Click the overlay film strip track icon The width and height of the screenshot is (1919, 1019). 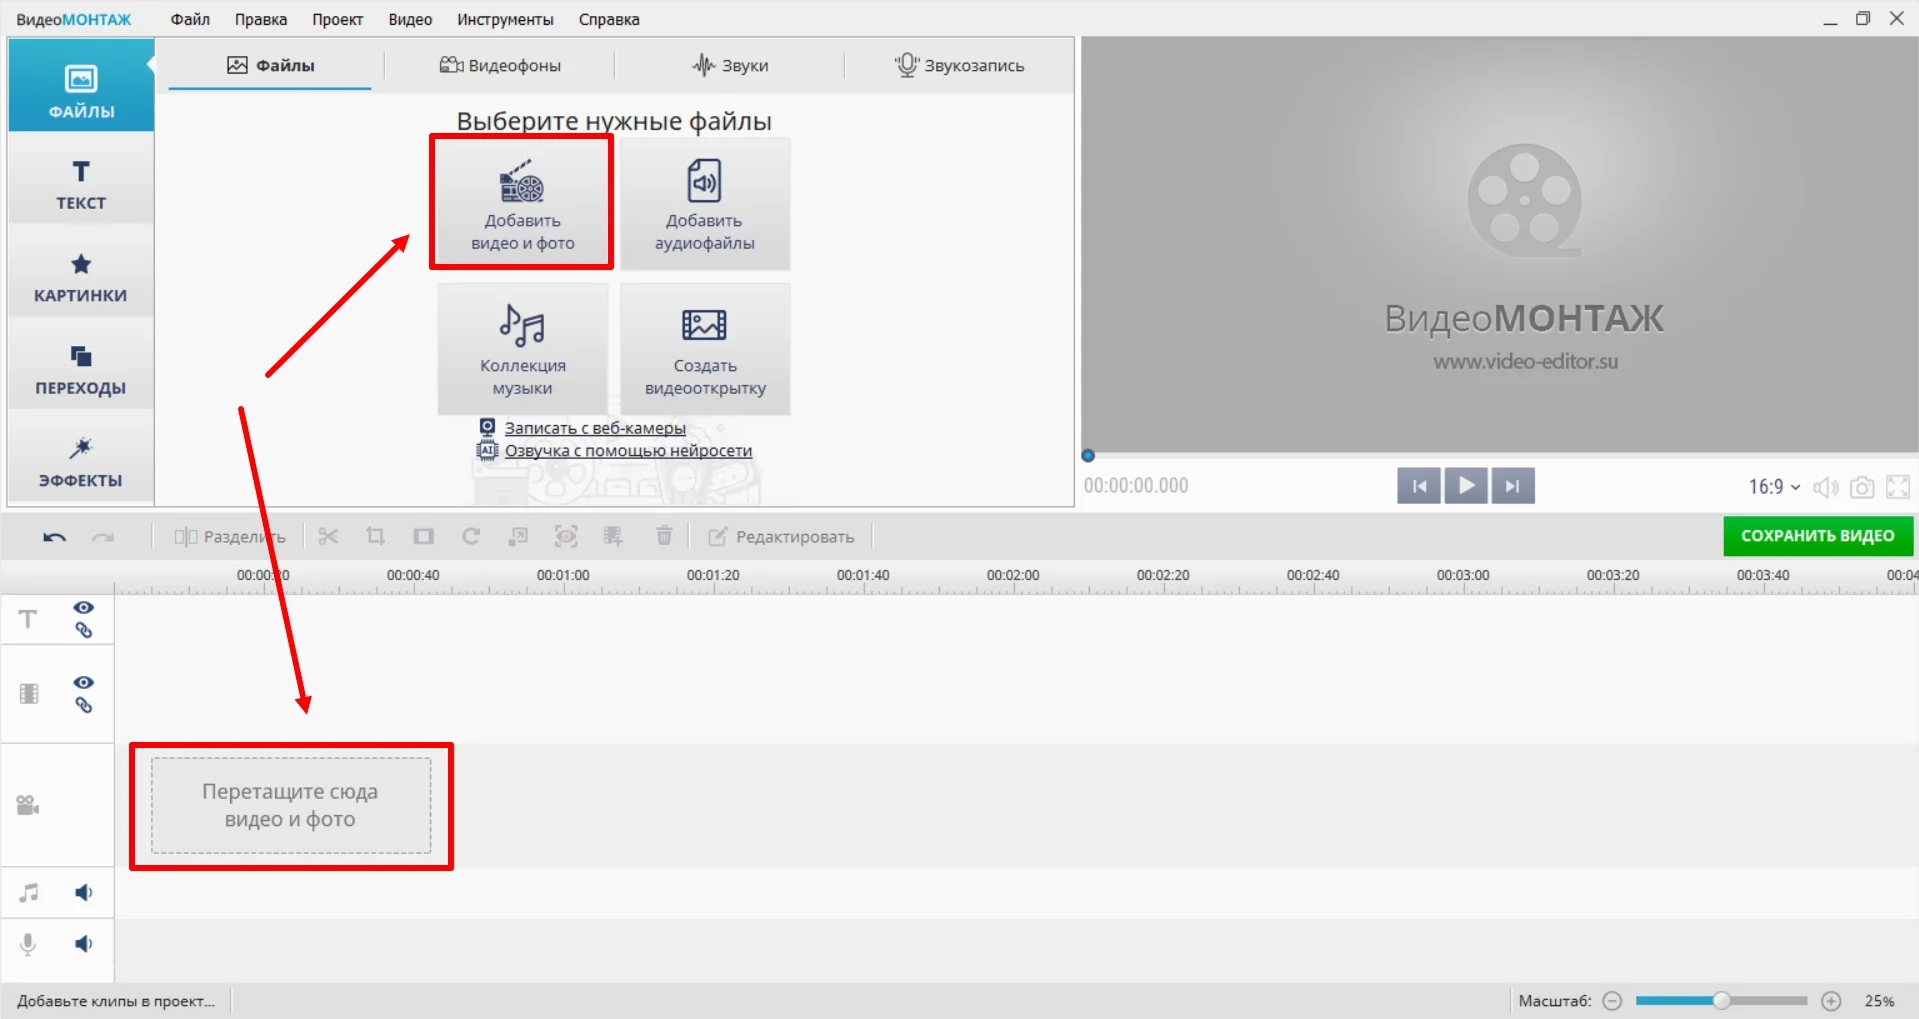coord(29,694)
